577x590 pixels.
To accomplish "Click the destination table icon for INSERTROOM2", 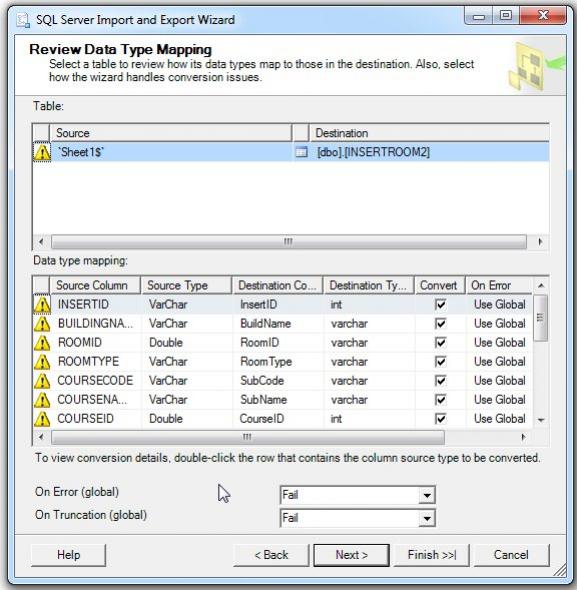I will [x=301, y=152].
